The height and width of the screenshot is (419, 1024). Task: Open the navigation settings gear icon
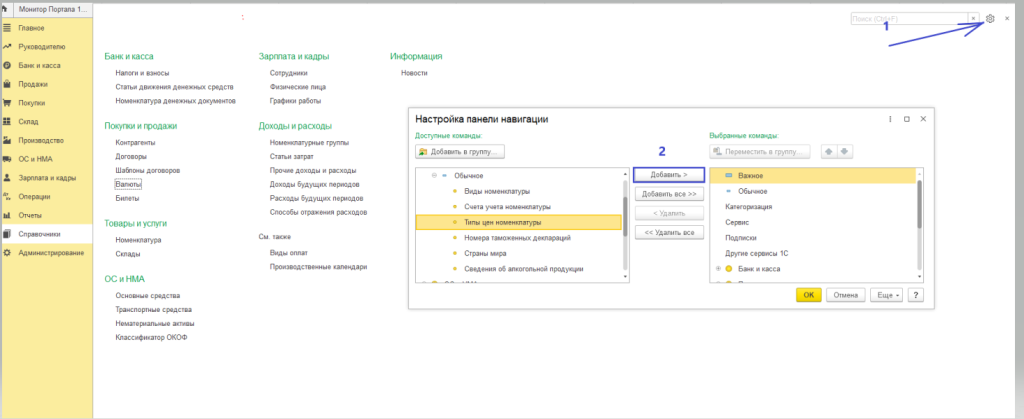[x=990, y=18]
